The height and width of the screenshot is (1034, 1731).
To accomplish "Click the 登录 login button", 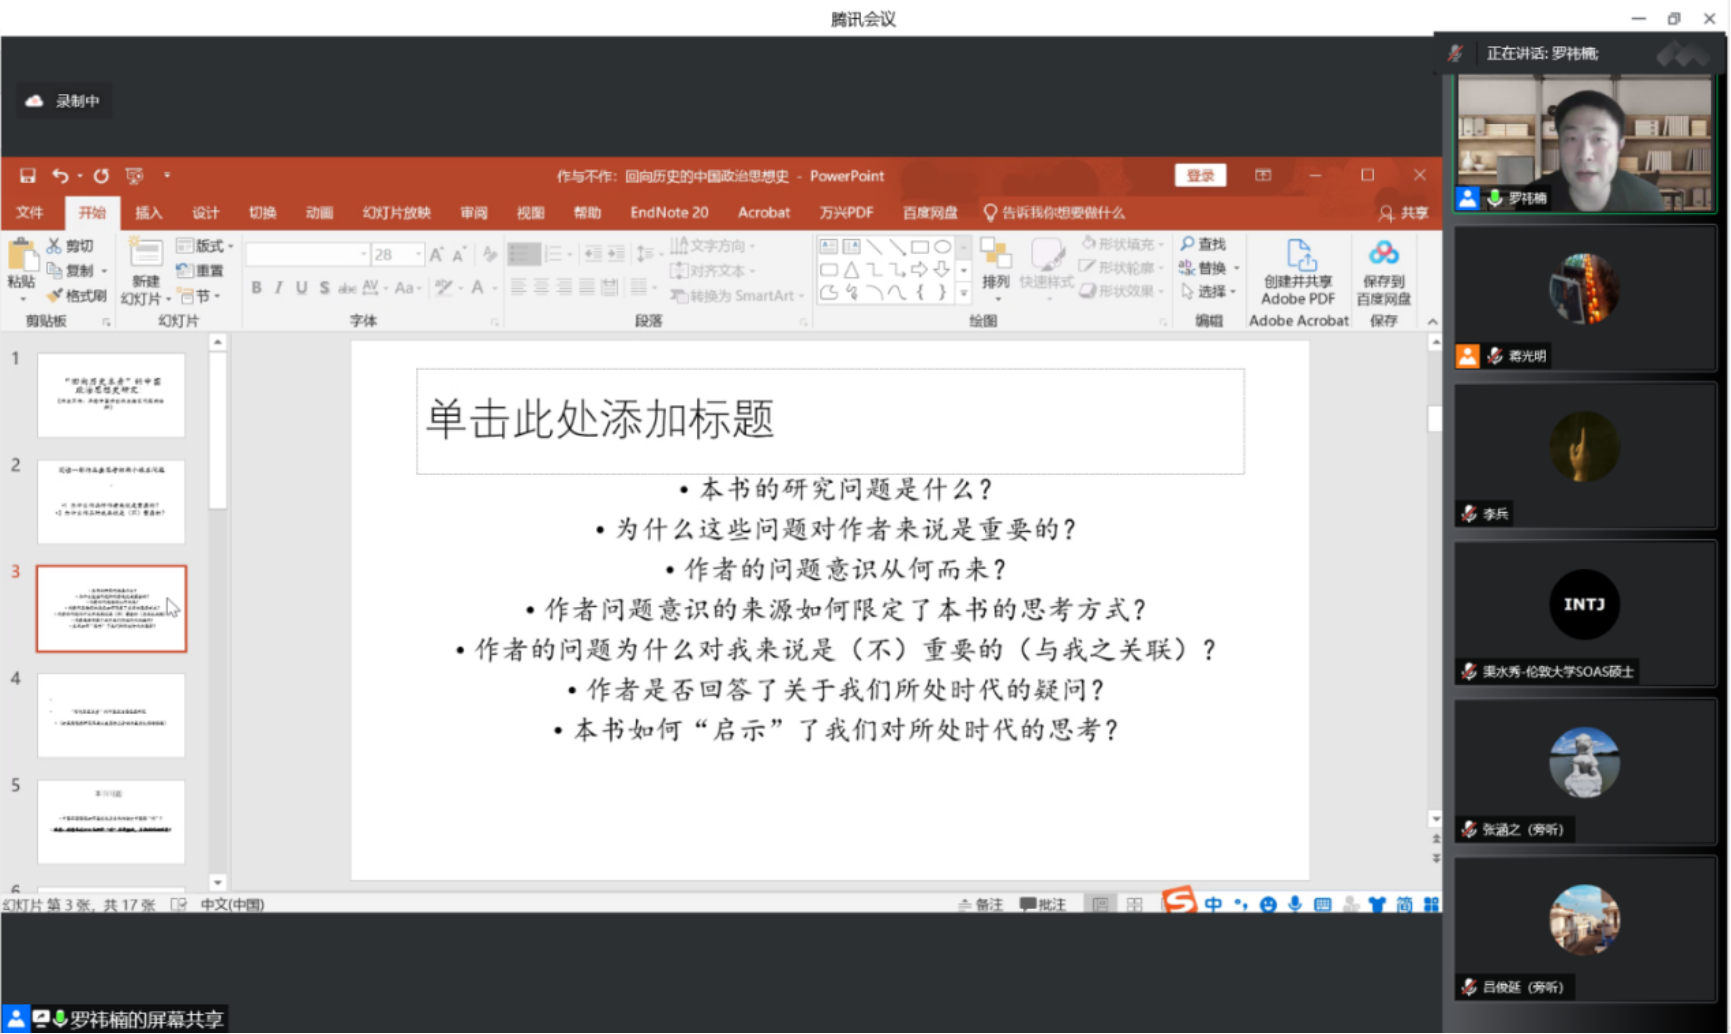I will click(1199, 175).
